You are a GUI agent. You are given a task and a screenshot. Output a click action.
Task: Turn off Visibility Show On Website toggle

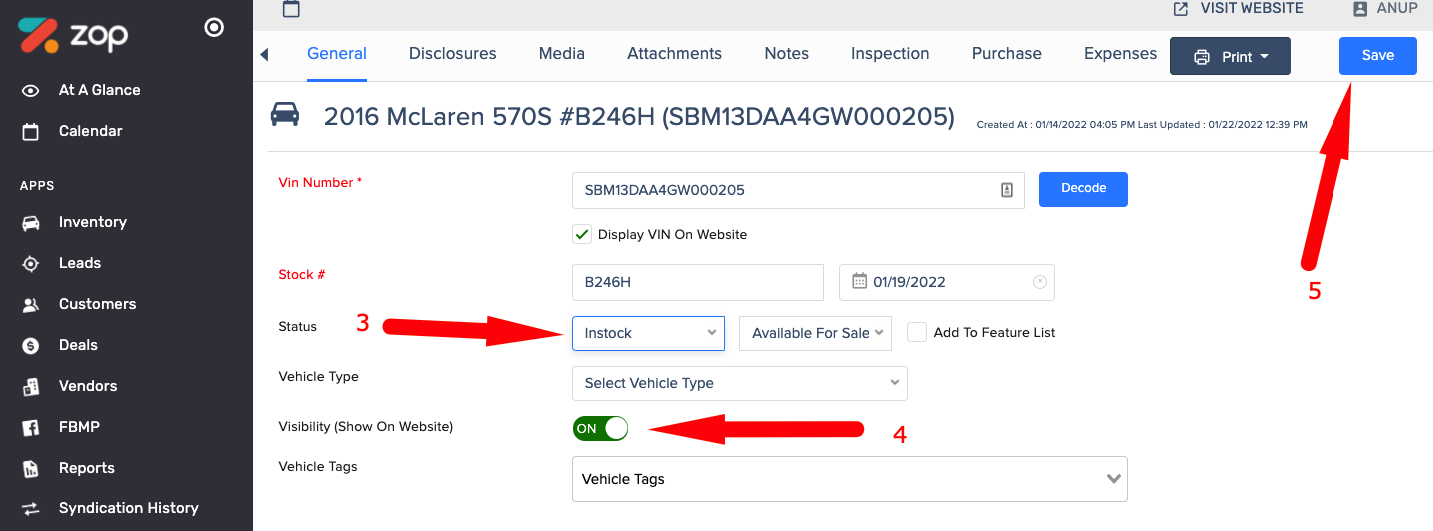point(601,428)
